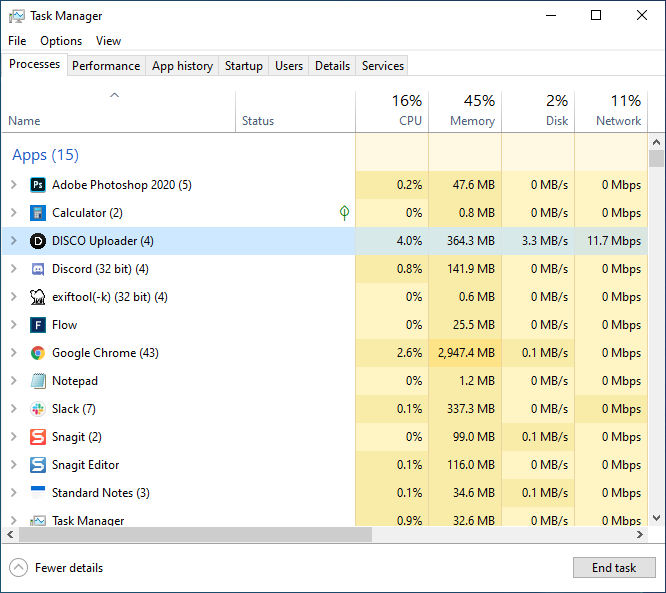Click the Google Chrome icon
This screenshot has width=666, height=593.
(38, 353)
